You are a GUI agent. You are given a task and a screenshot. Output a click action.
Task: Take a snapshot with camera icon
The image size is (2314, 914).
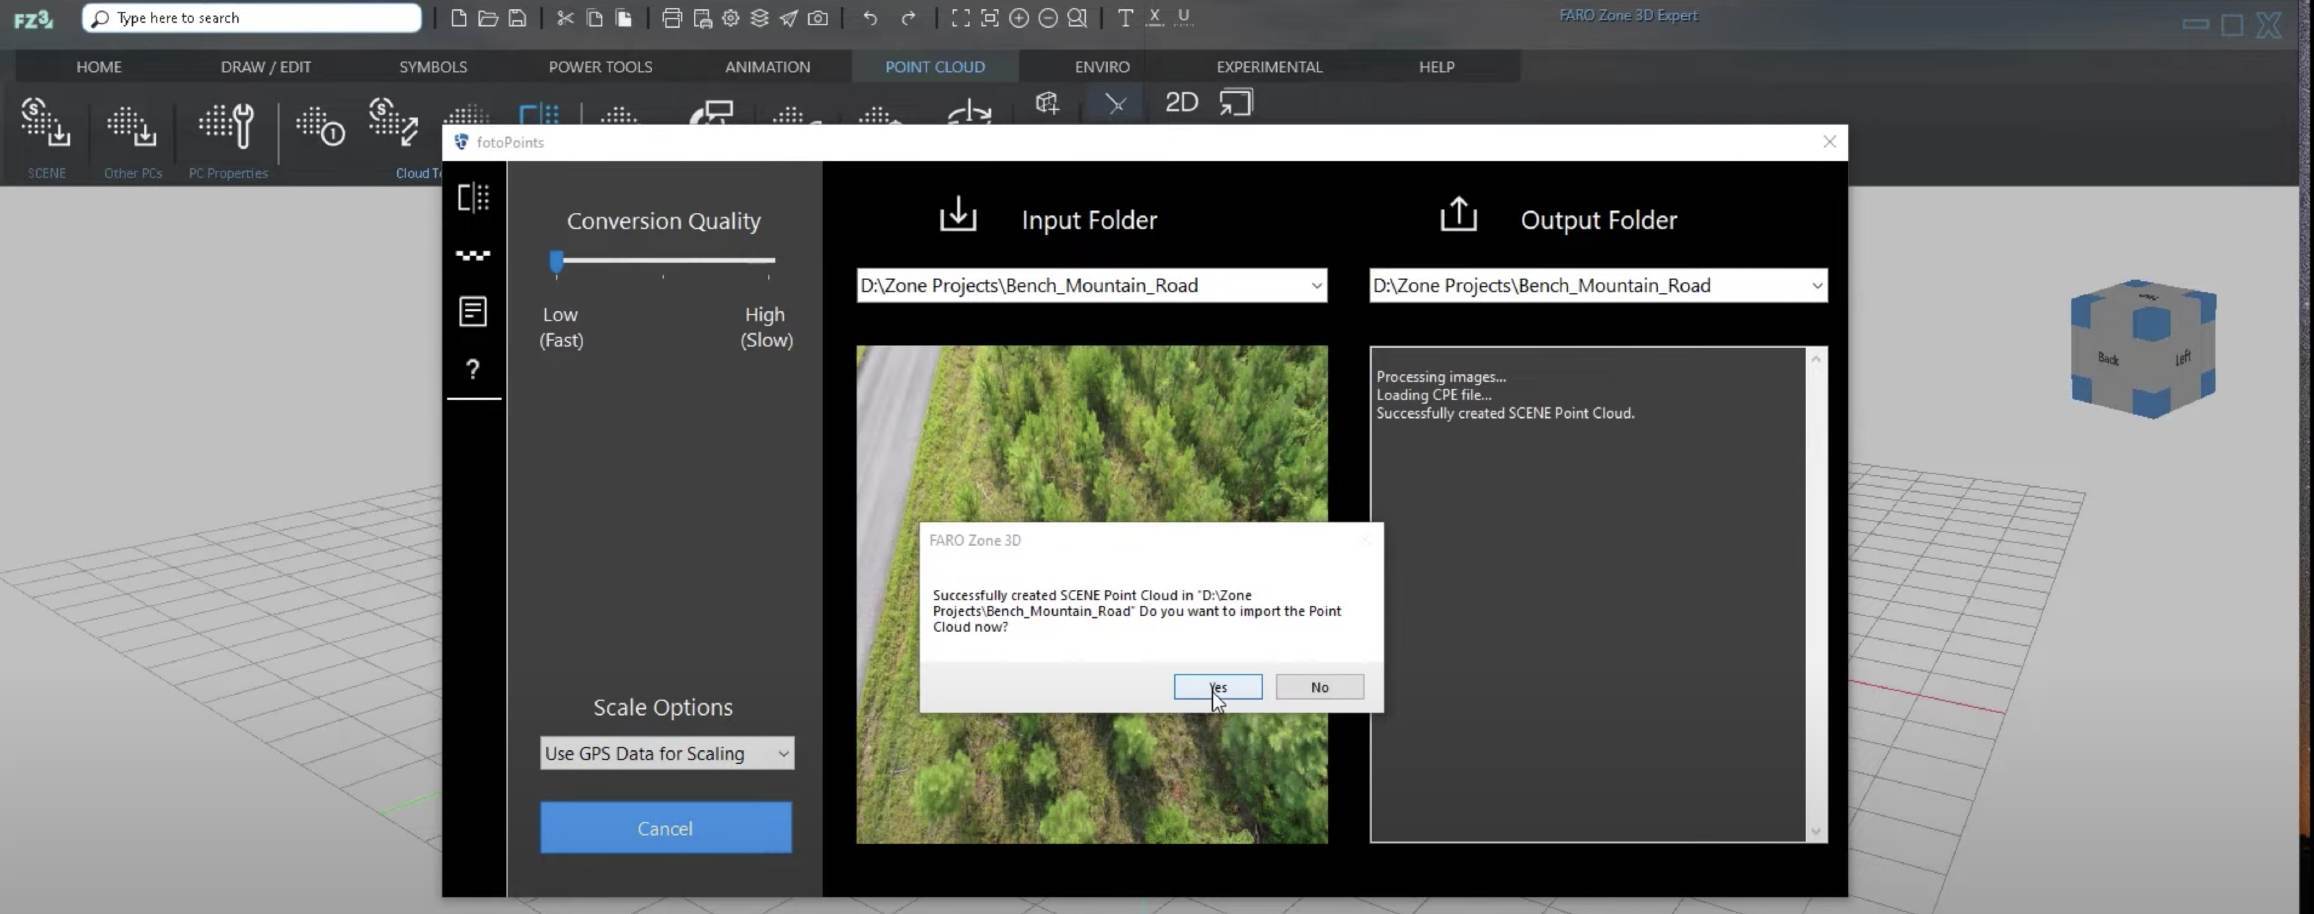(818, 18)
